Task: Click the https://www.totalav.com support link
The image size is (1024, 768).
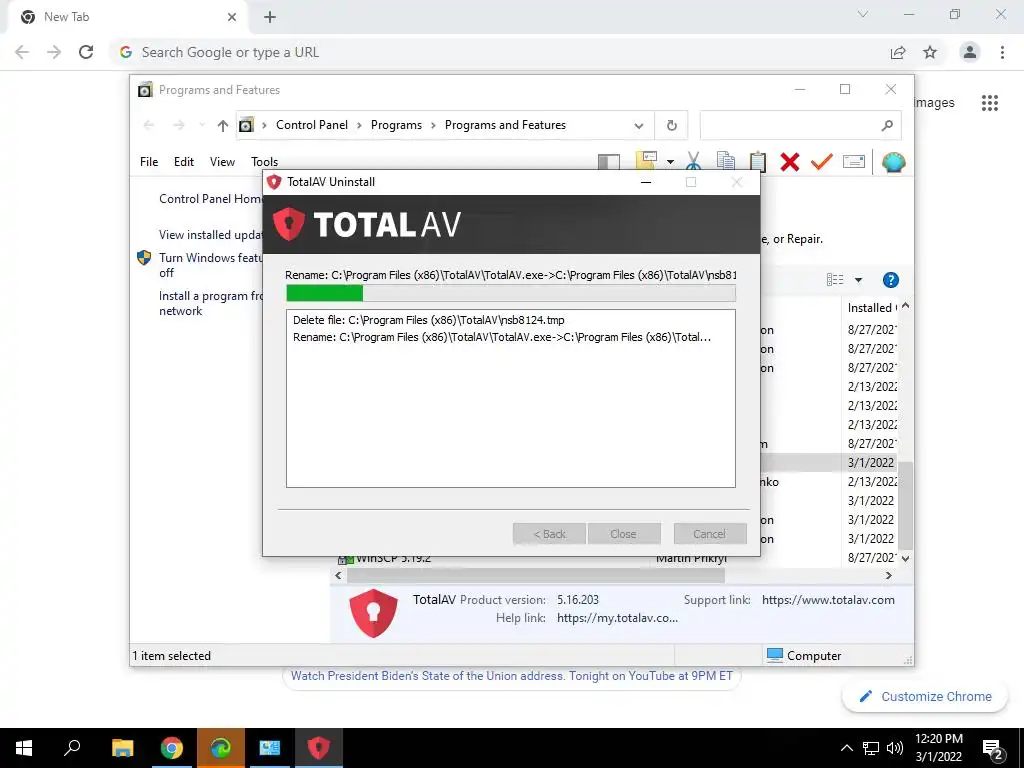Action: pos(828,600)
